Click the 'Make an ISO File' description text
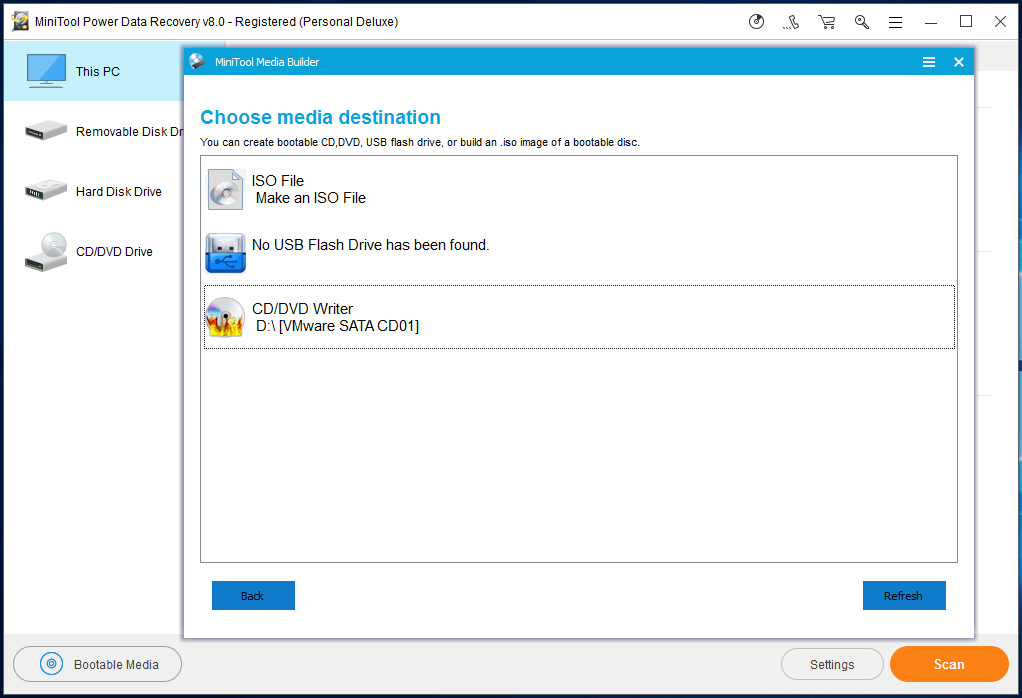1022x698 pixels. pyautogui.click(x=310, y=198)
